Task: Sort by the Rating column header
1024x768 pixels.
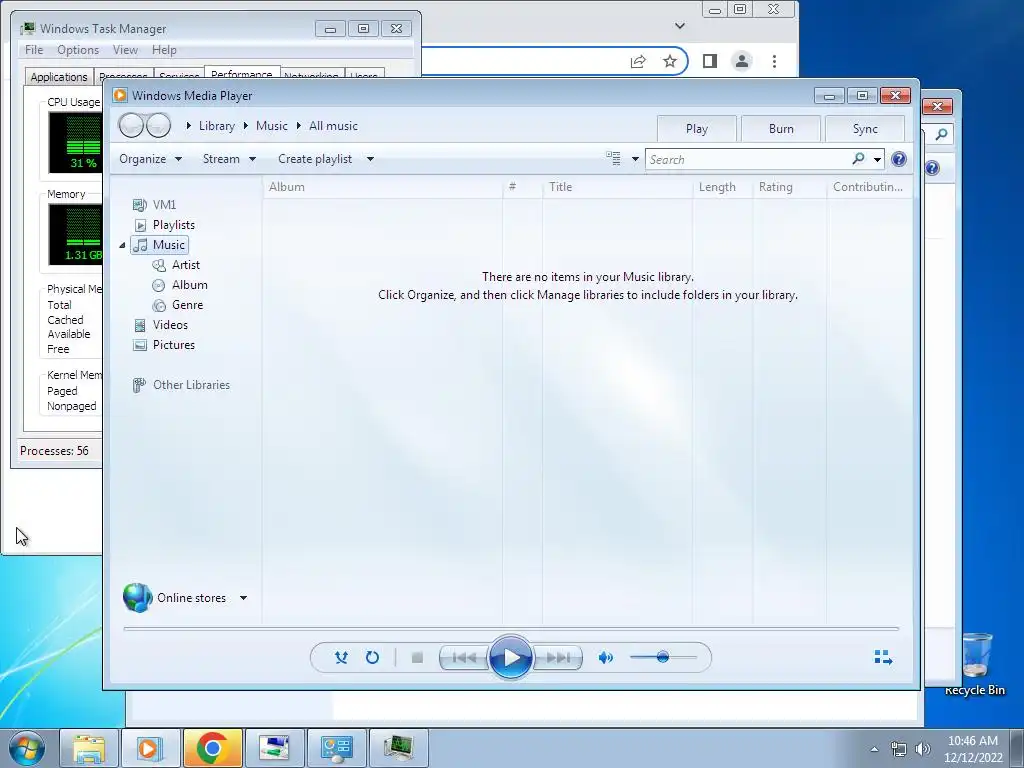Action: [x=790, y=187]
